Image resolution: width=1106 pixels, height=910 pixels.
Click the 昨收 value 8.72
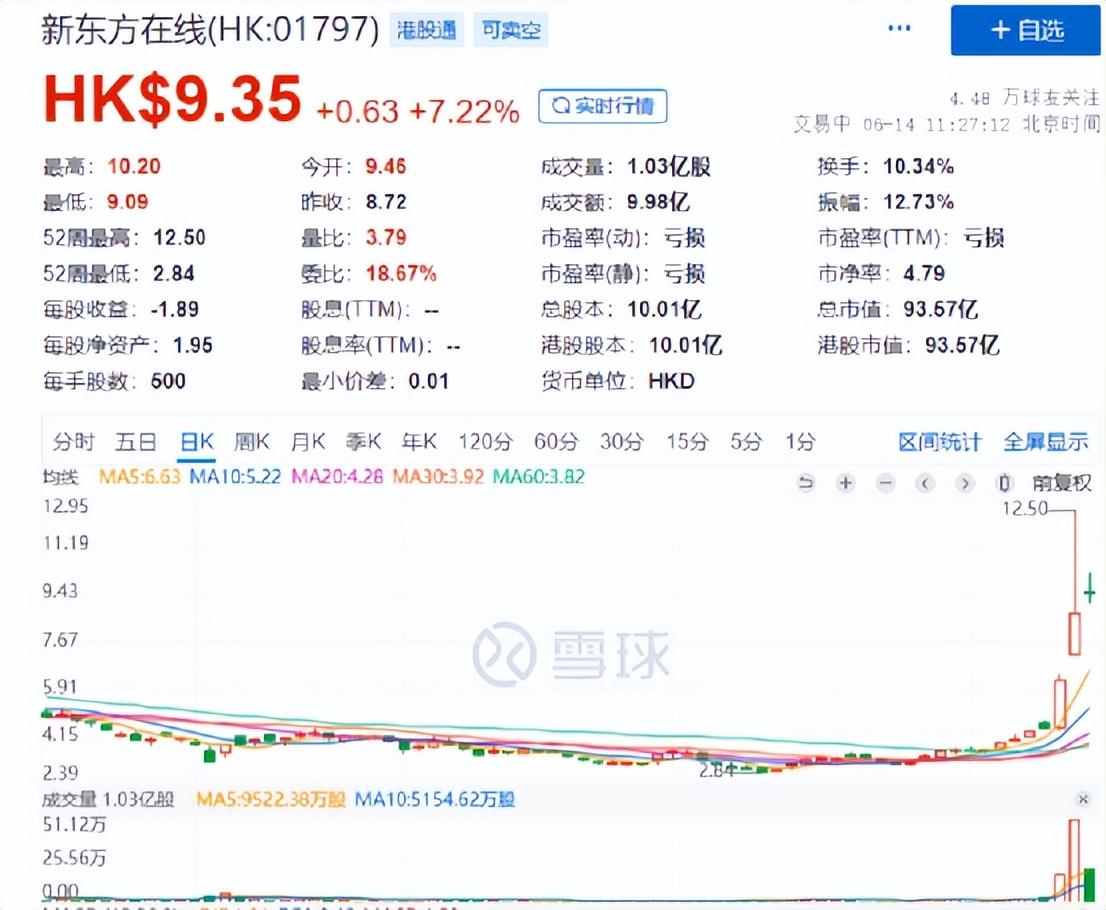(386, 202)
